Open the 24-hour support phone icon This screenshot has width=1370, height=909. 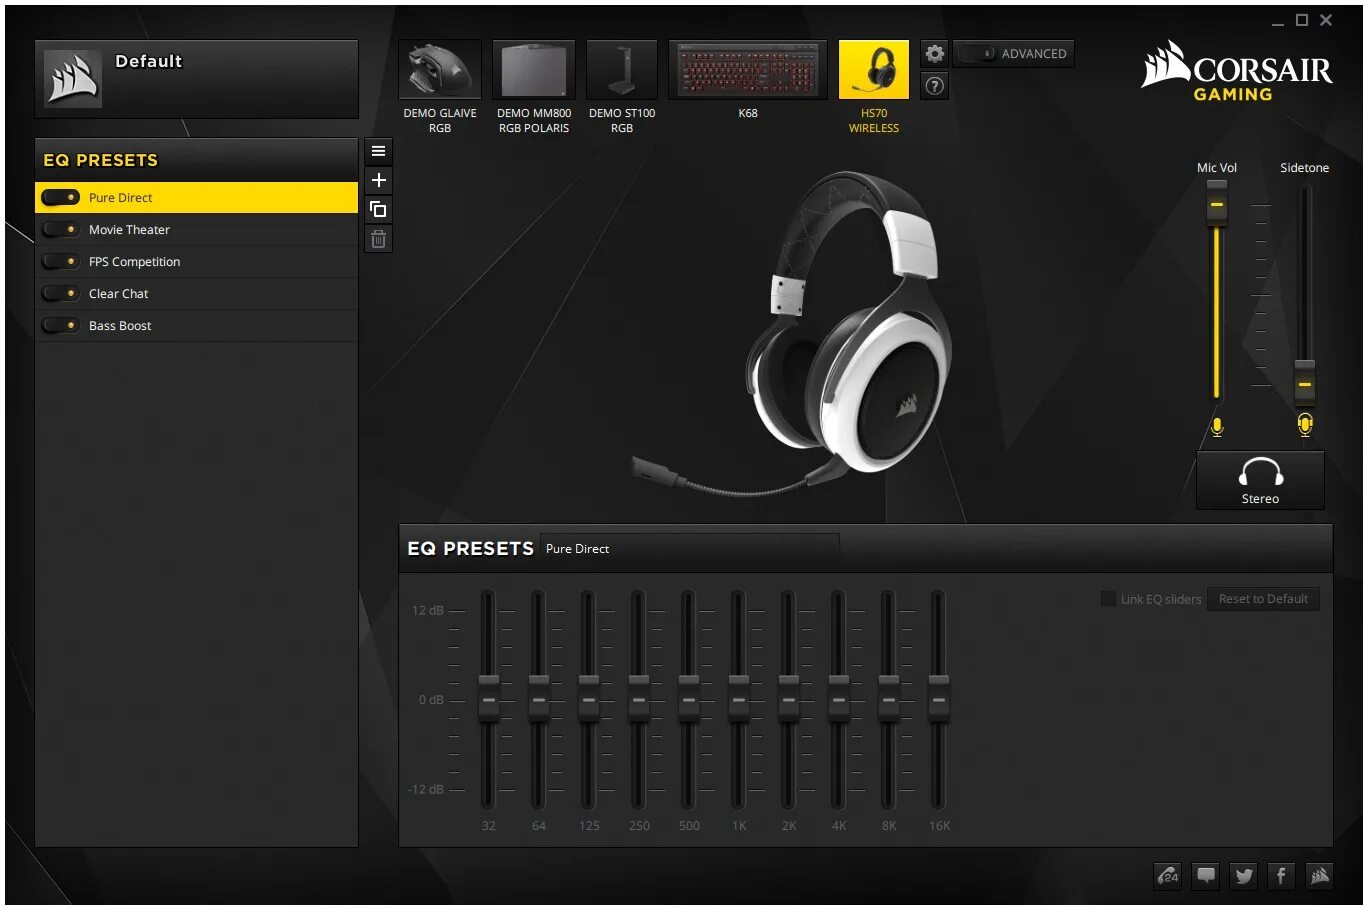(1168, 876)
